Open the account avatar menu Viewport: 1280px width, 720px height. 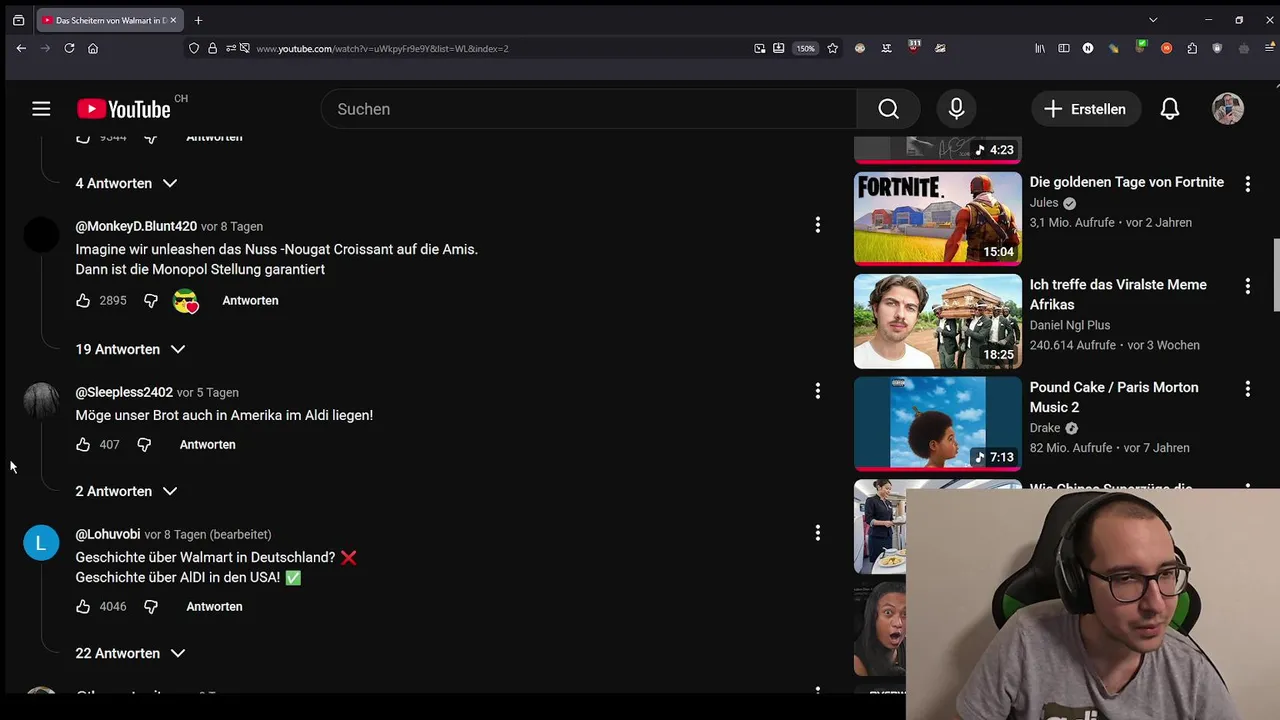pos(1228,109)
